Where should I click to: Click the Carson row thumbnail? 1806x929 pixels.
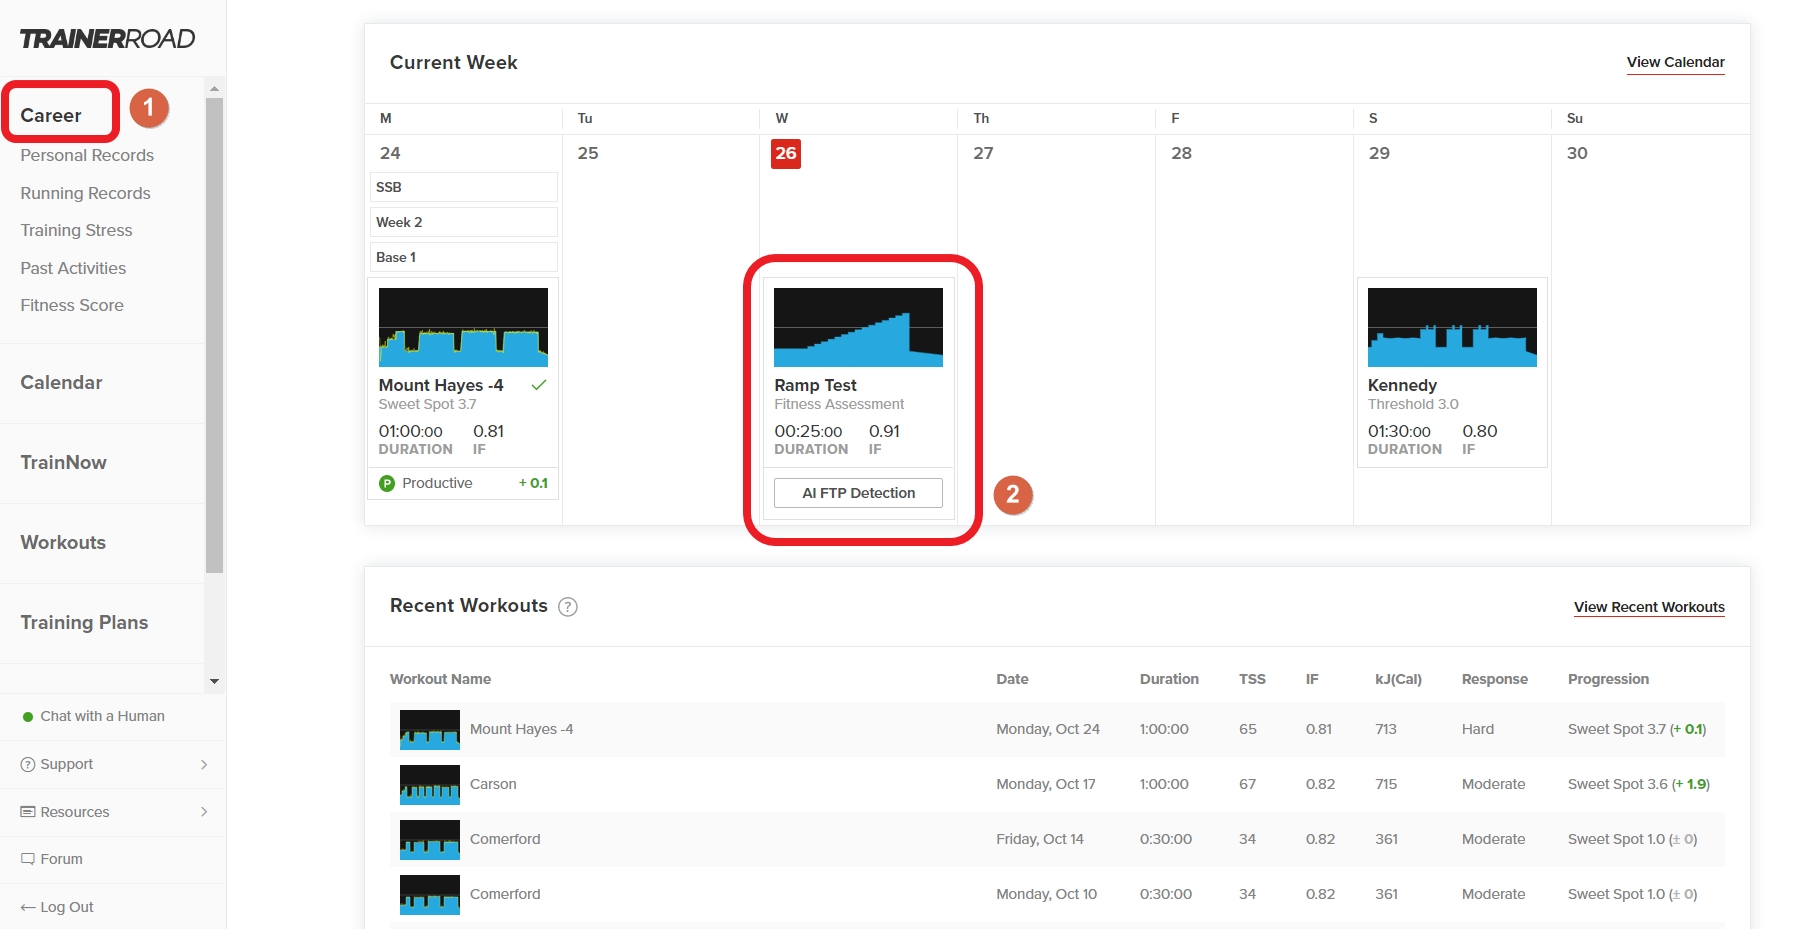430,785
